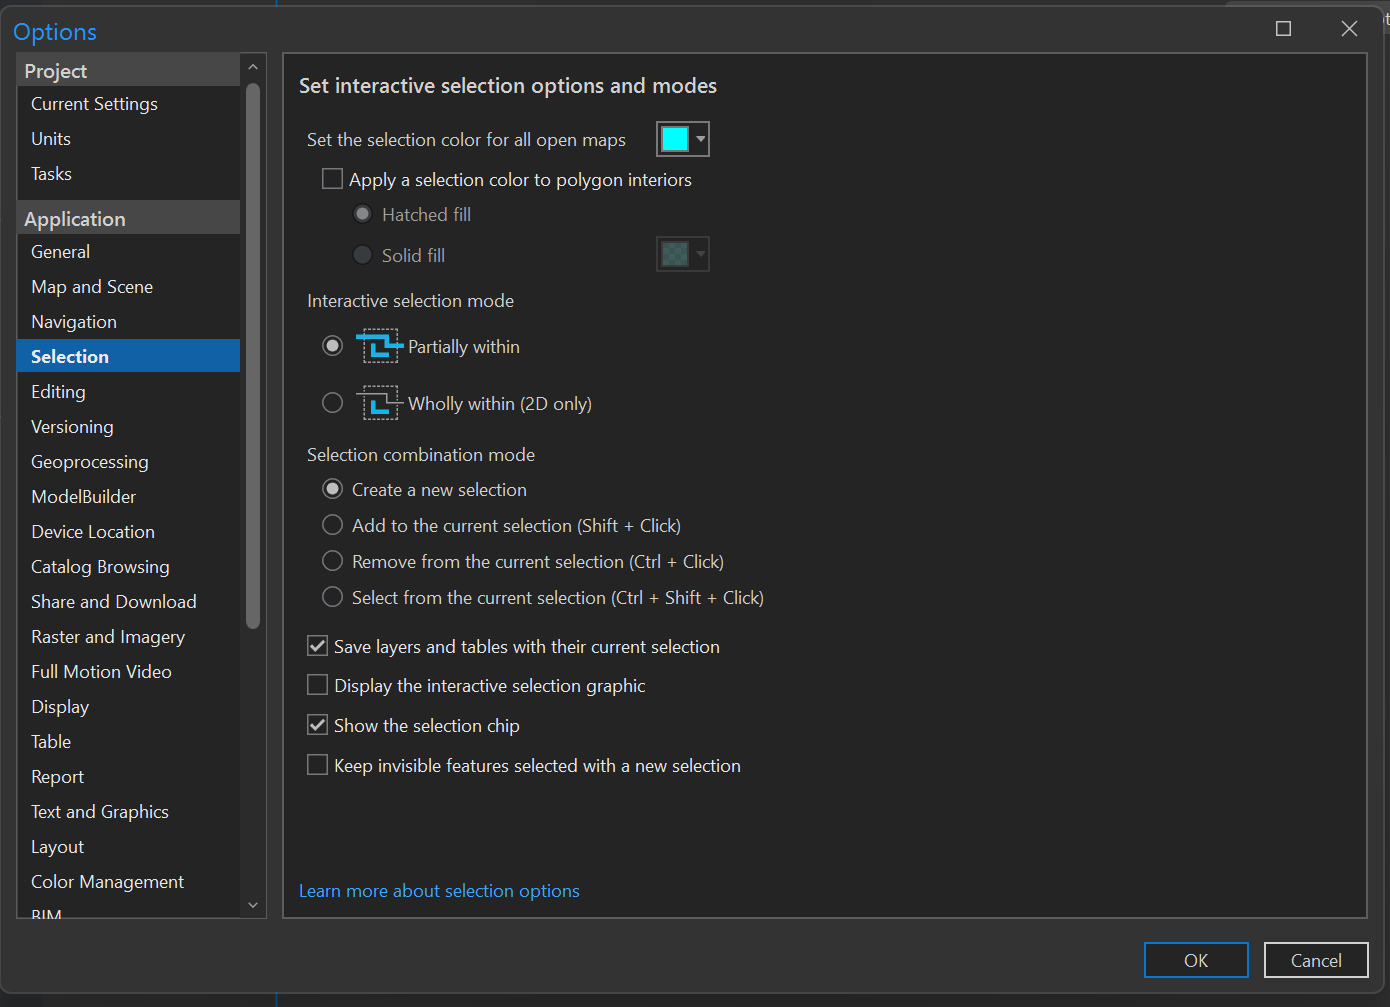
Task: Maximize the Options dialog window
Action: [1283, 29]
